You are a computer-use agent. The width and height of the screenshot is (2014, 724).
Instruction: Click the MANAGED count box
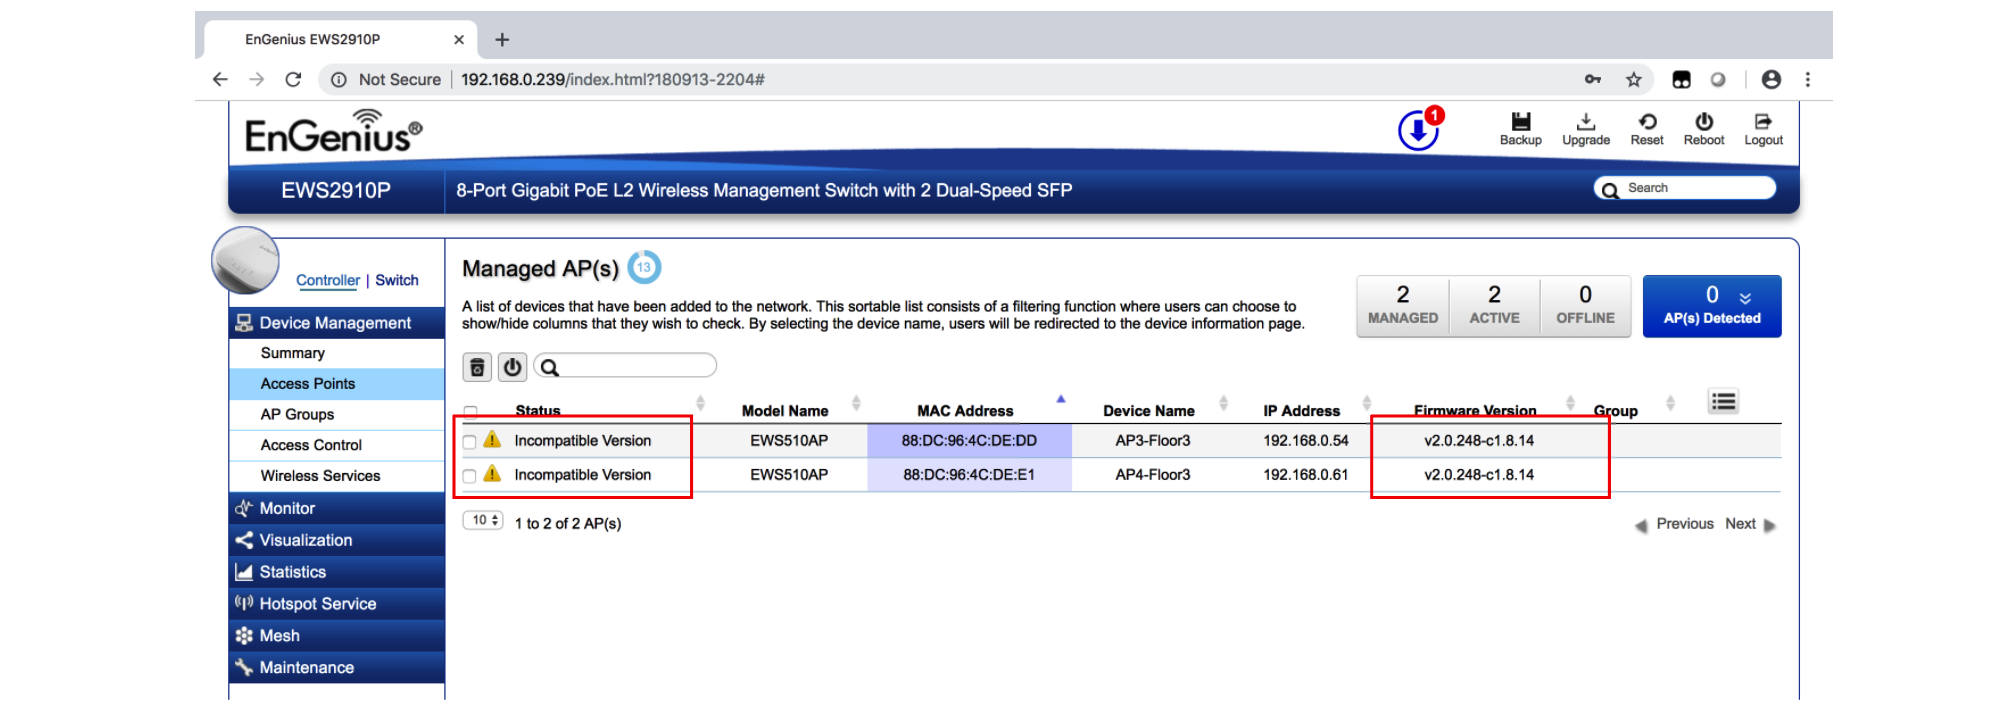[x=1403, y=306]
